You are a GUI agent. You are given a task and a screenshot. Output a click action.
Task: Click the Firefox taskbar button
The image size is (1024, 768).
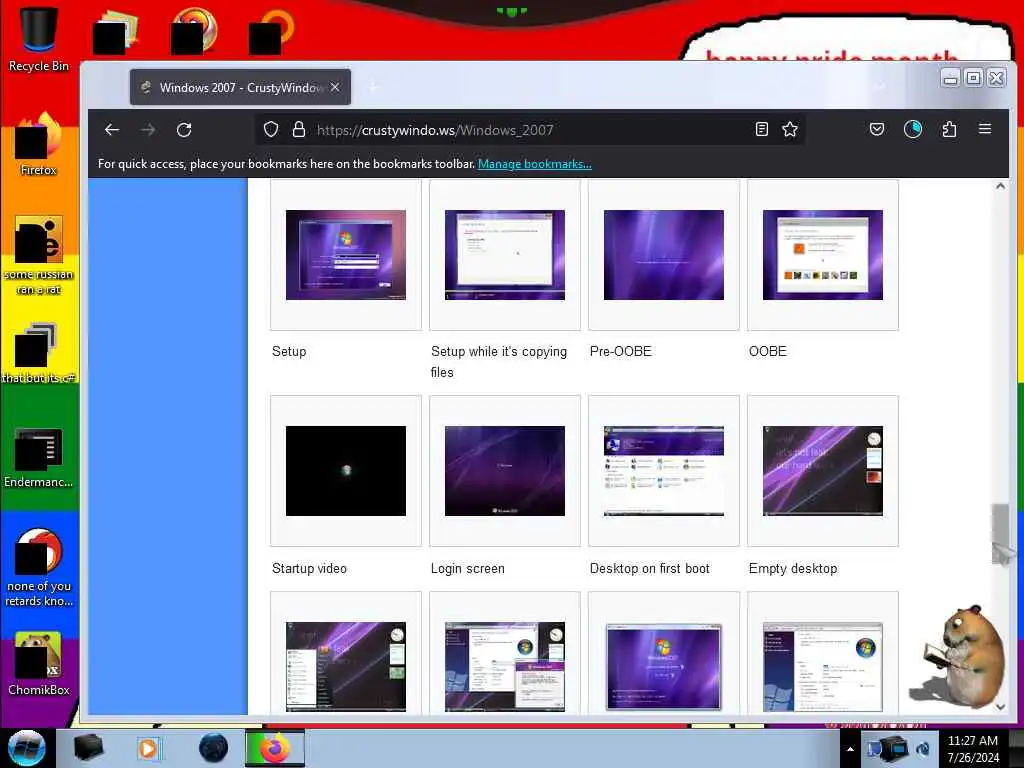(x=275, y=748)
